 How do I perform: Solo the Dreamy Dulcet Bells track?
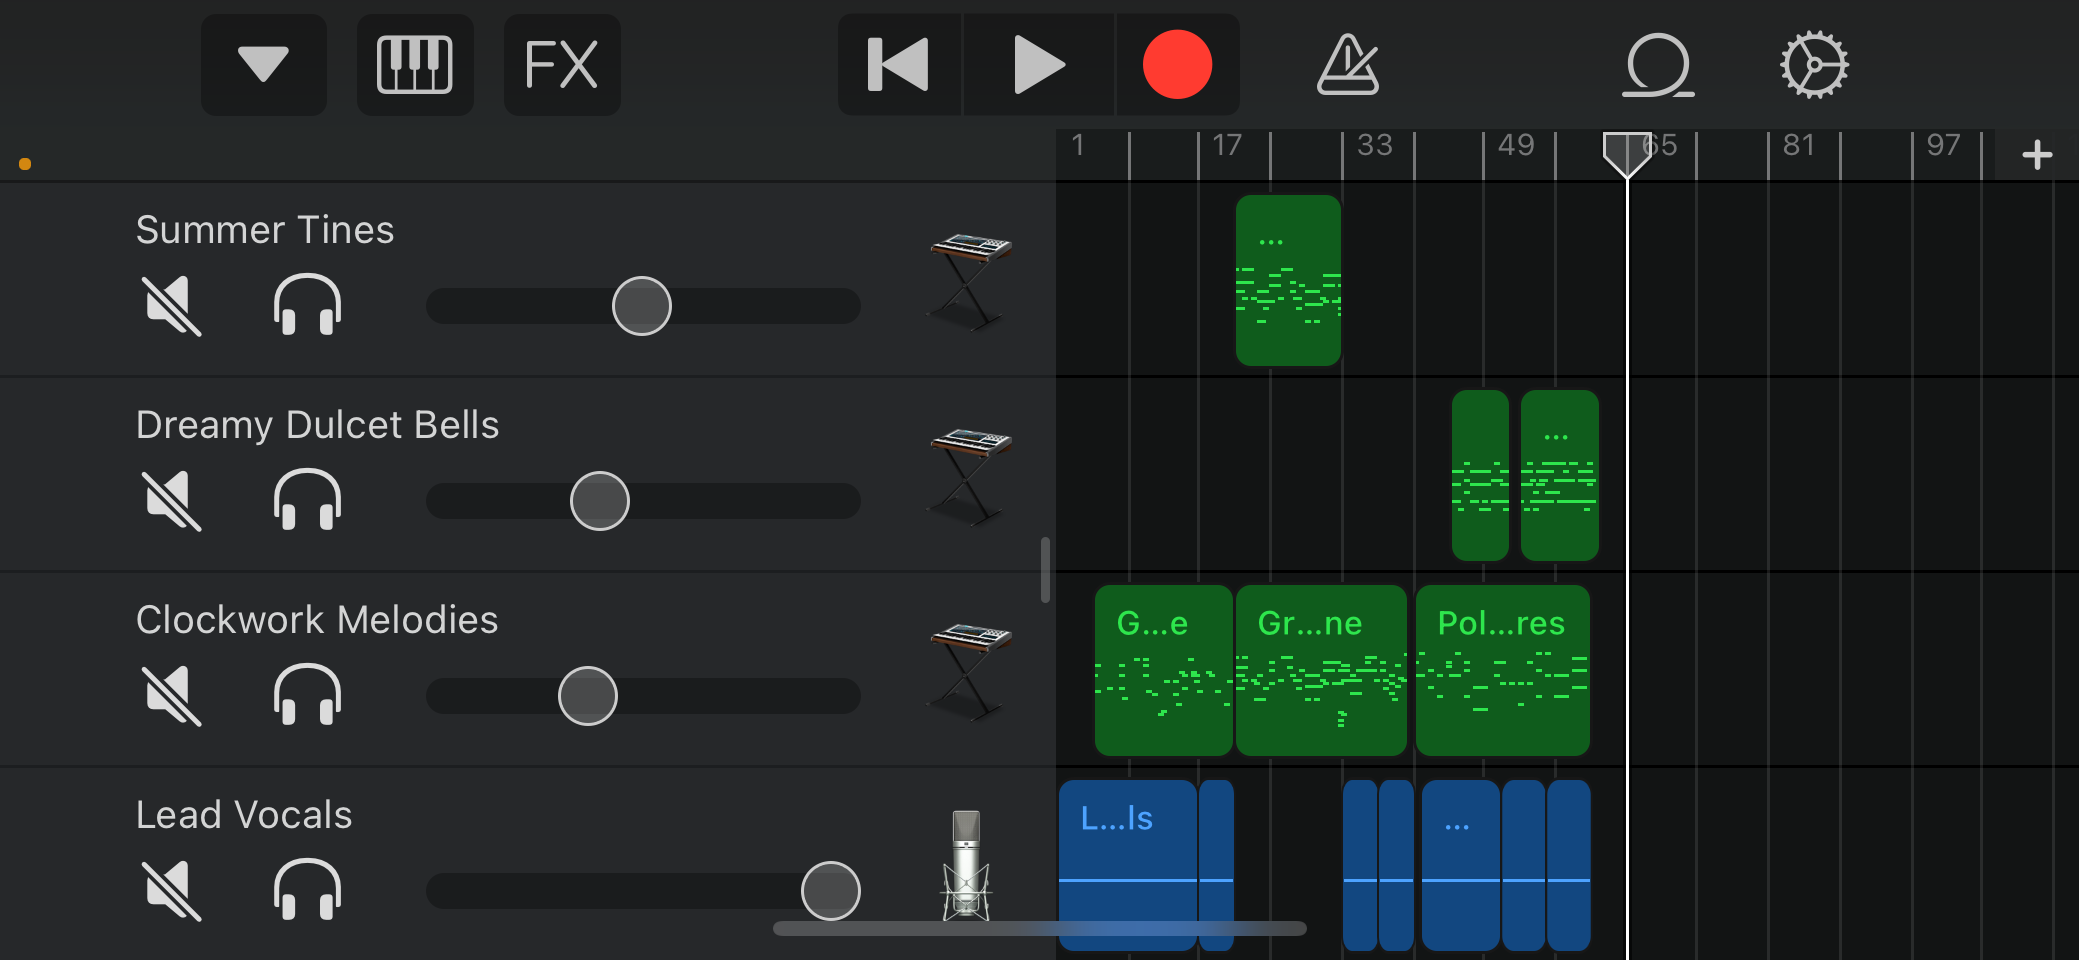click(x=307, y=500)
